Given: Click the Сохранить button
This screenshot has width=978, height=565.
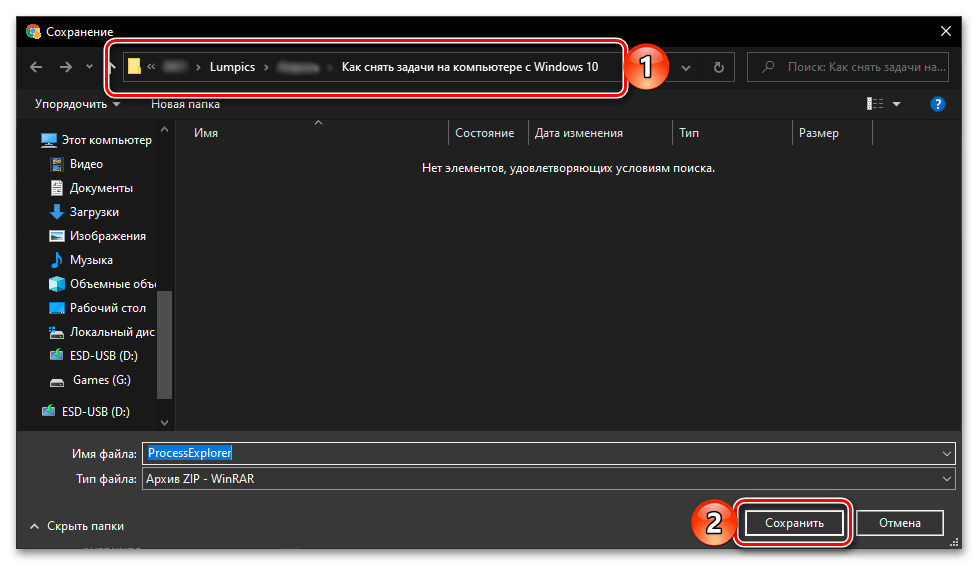Looking at the screenshot, I should 794,523.
